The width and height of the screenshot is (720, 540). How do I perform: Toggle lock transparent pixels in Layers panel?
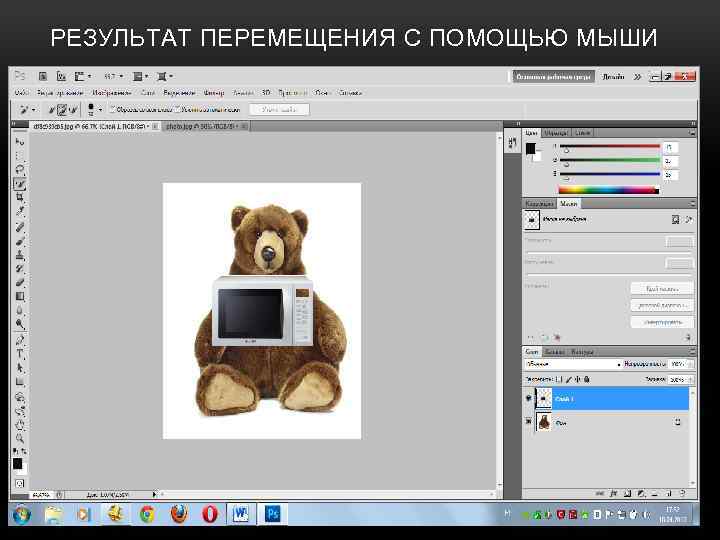[x=559, y=379]
